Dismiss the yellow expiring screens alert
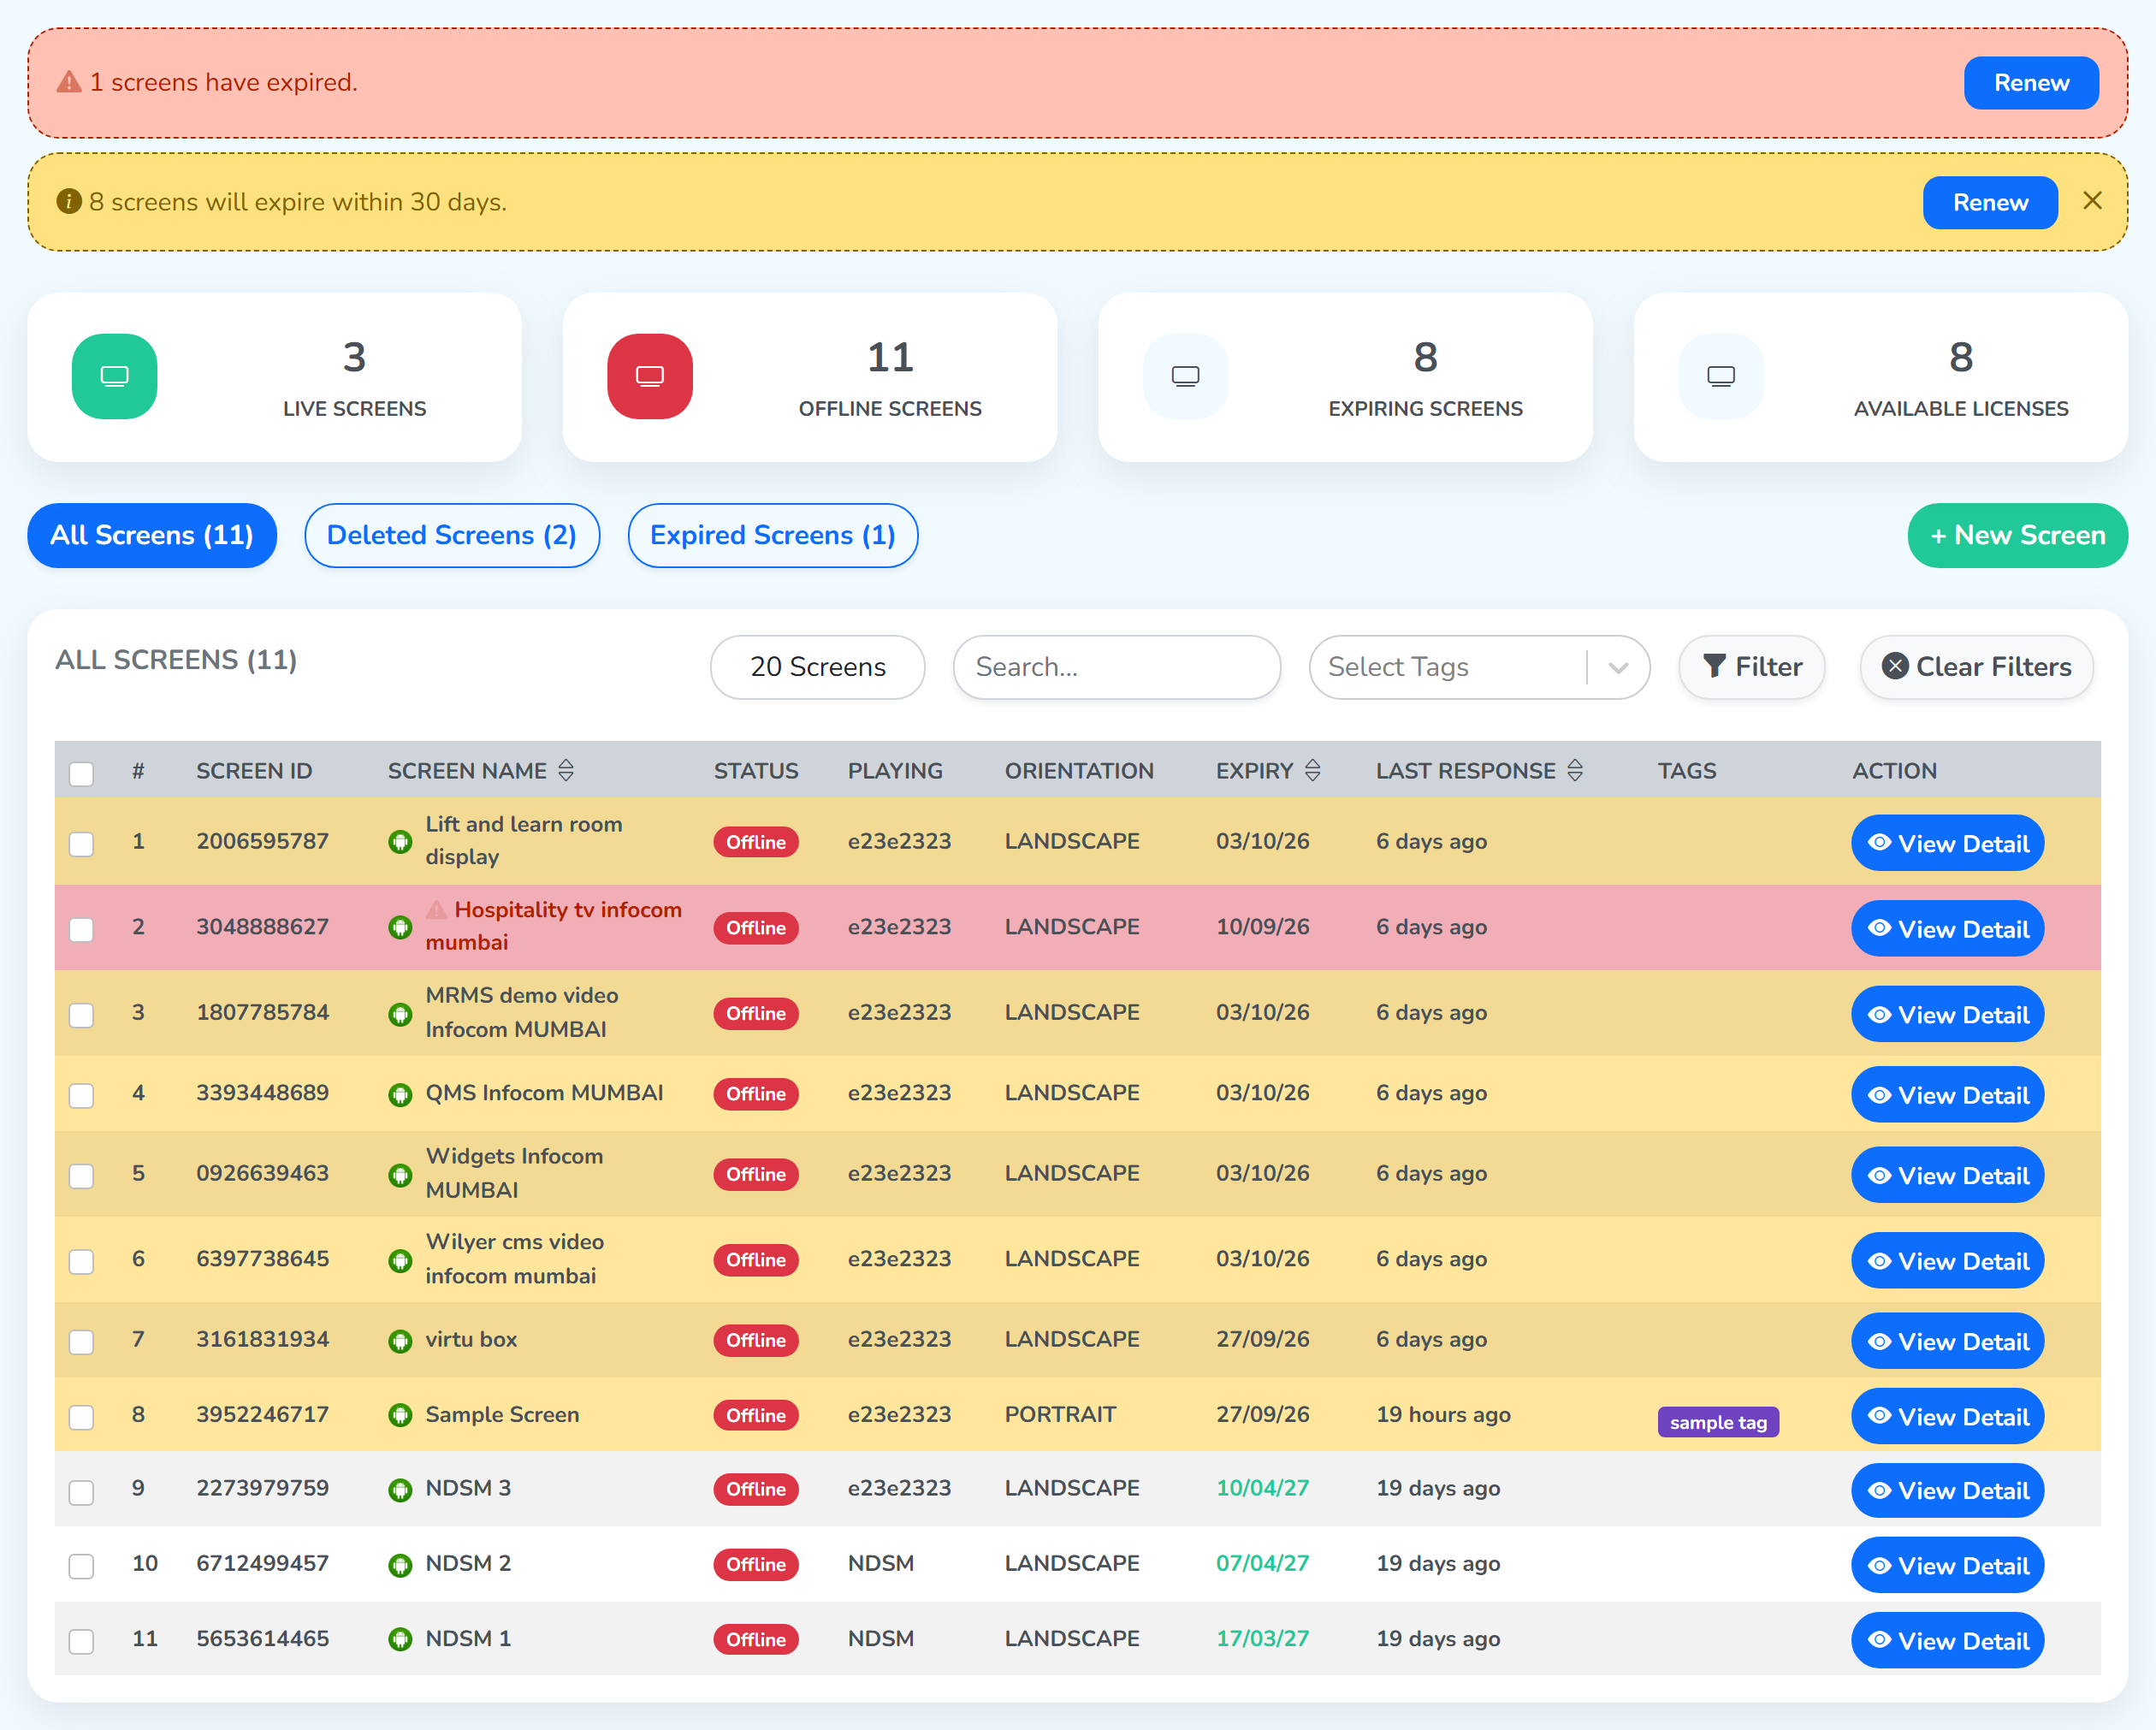The height and width of the screenshot is (1730, 2156). 2092,201
